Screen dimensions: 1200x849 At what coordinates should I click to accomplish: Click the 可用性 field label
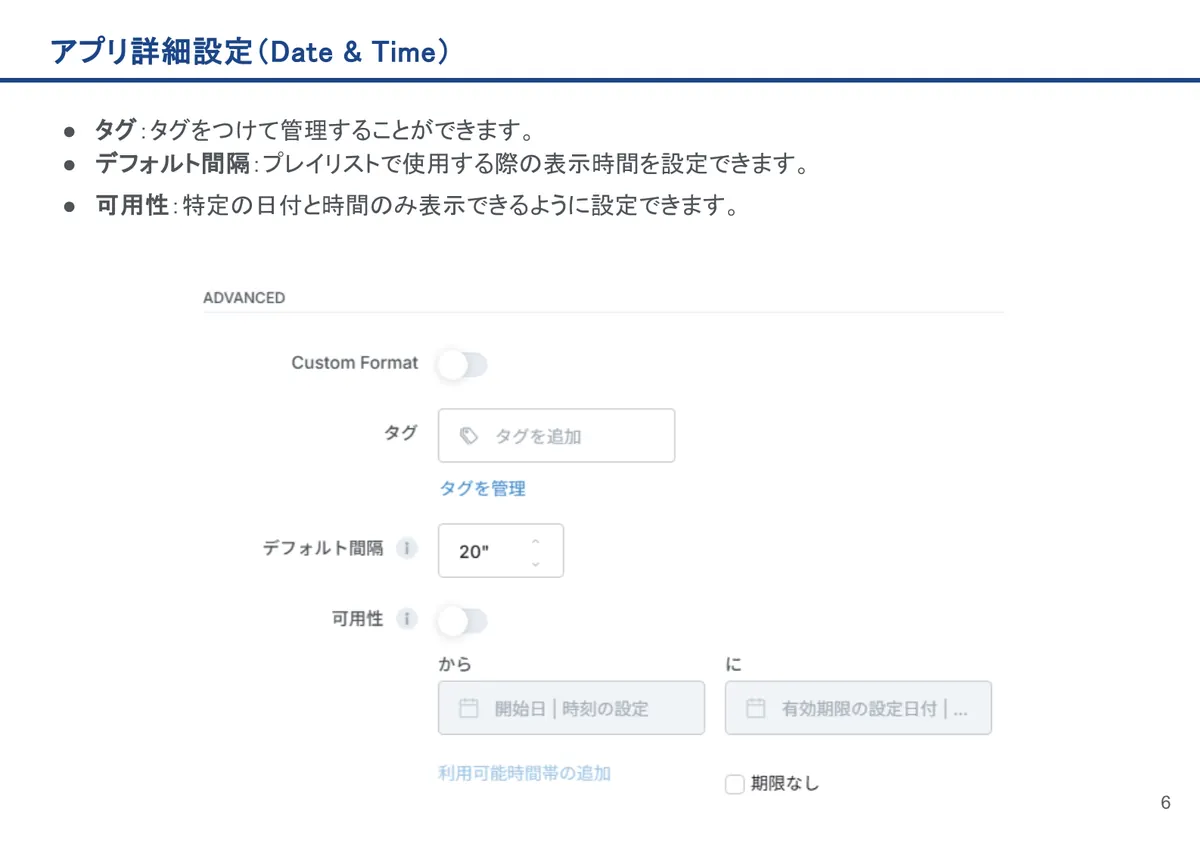tap(358, 619)
